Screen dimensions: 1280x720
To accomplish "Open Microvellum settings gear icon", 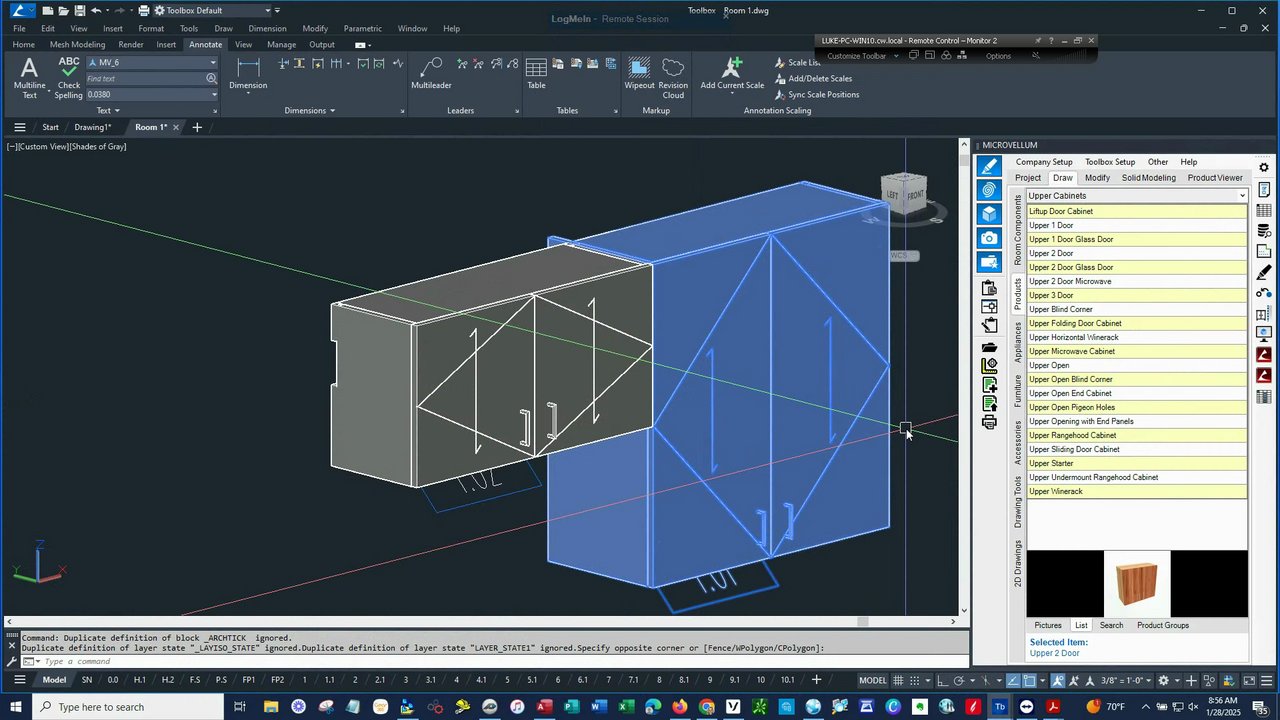I will [x=1264, y=167].
